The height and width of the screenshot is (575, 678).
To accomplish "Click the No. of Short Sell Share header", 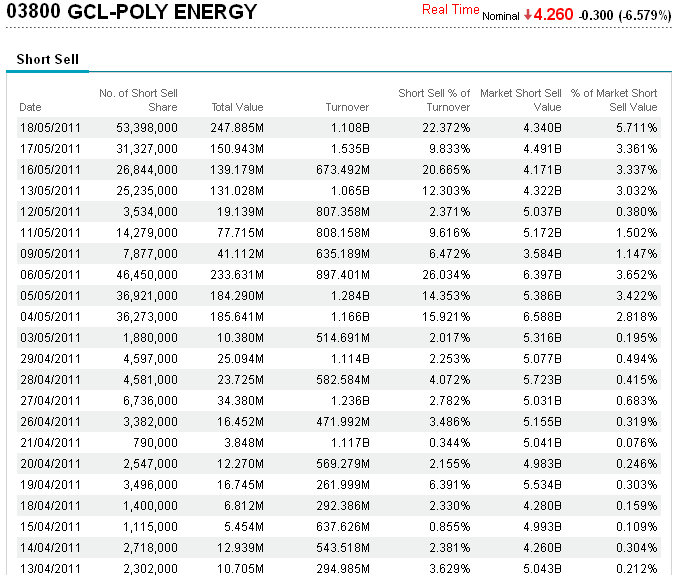I will [x=138, y=100].
